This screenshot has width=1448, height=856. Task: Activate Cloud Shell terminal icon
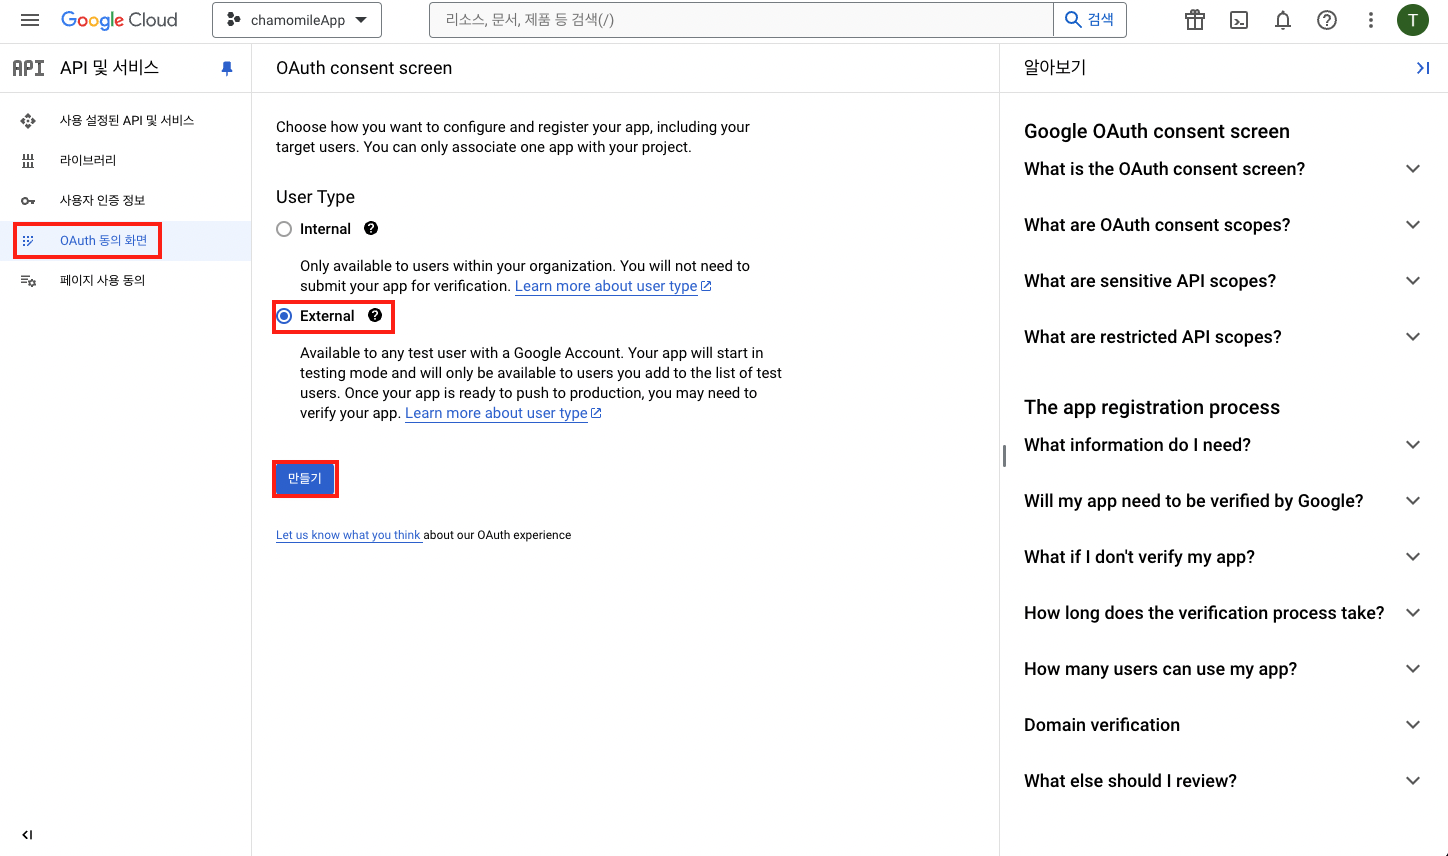(1239, 20)
